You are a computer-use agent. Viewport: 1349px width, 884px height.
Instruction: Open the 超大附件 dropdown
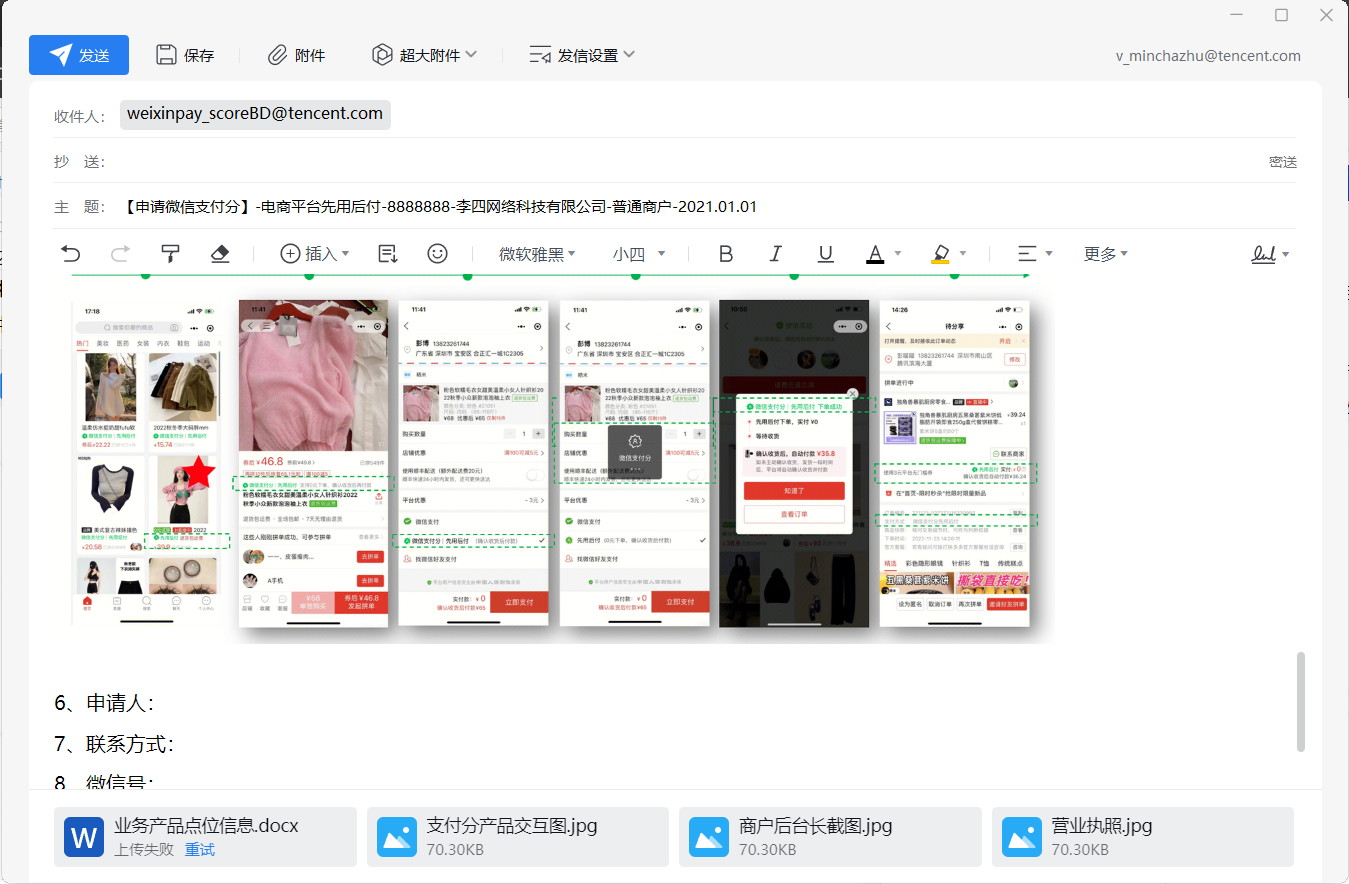pyautogui.click(x=424, y=55)
